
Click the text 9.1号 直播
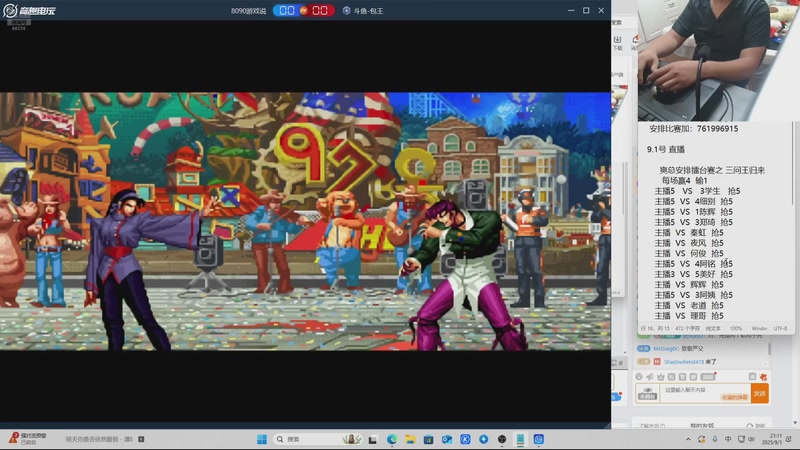[665, 149]
